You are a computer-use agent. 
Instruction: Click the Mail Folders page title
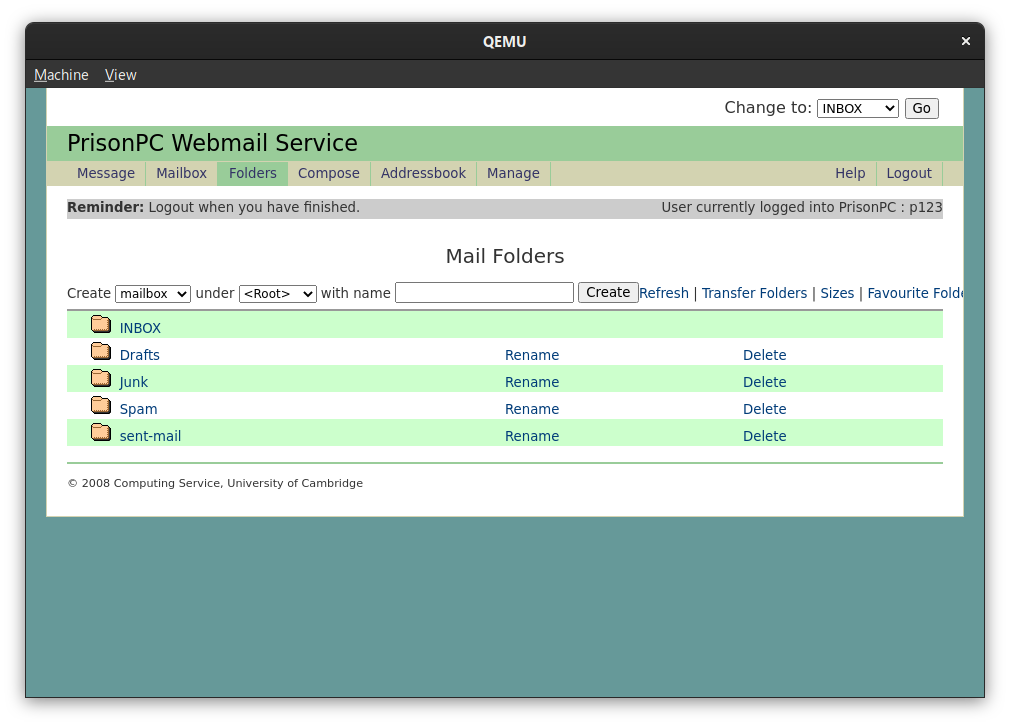(x=505, y=256)
